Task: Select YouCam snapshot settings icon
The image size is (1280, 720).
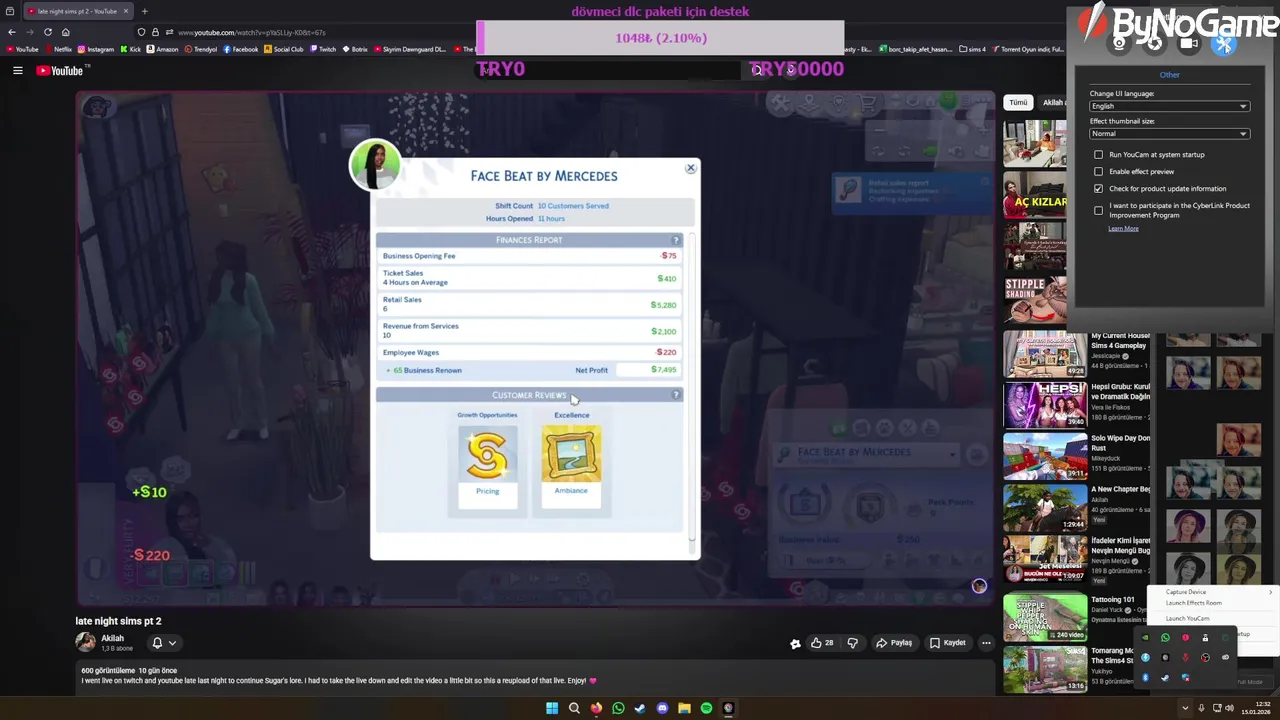Action: (1154, 44)
